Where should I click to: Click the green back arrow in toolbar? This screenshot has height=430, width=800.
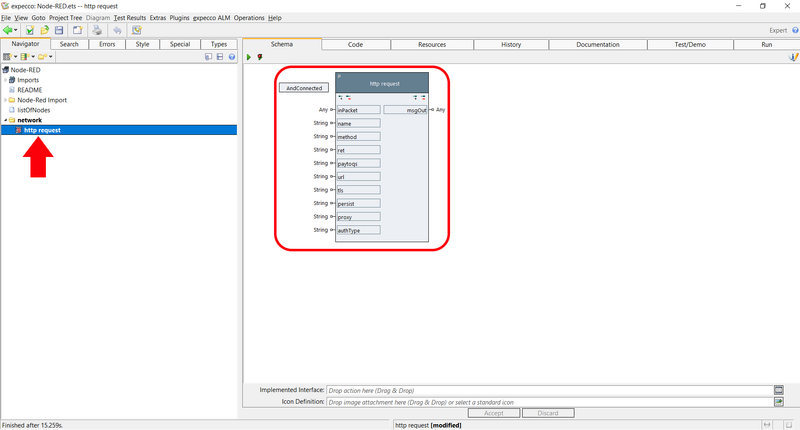pos(8,30)
